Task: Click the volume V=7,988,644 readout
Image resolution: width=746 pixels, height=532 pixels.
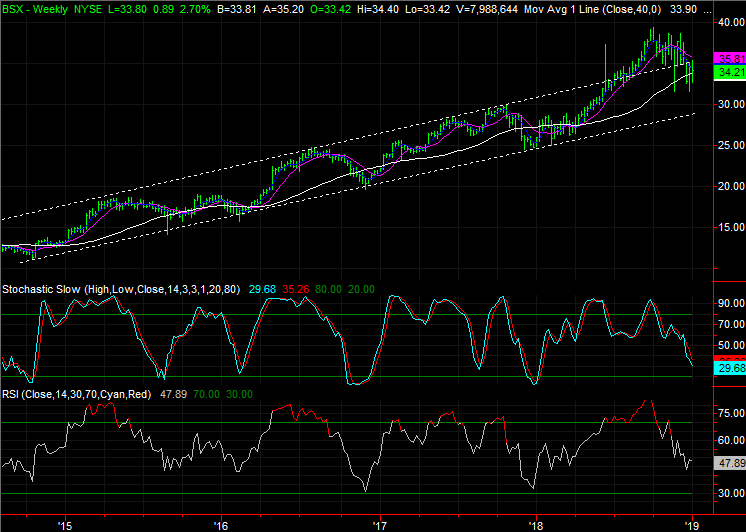Action: 486,9
